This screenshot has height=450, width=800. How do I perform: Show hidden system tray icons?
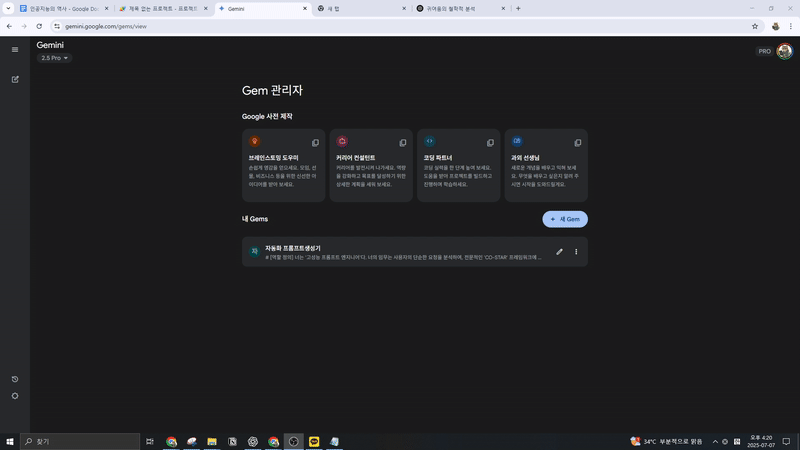[715, 441]
